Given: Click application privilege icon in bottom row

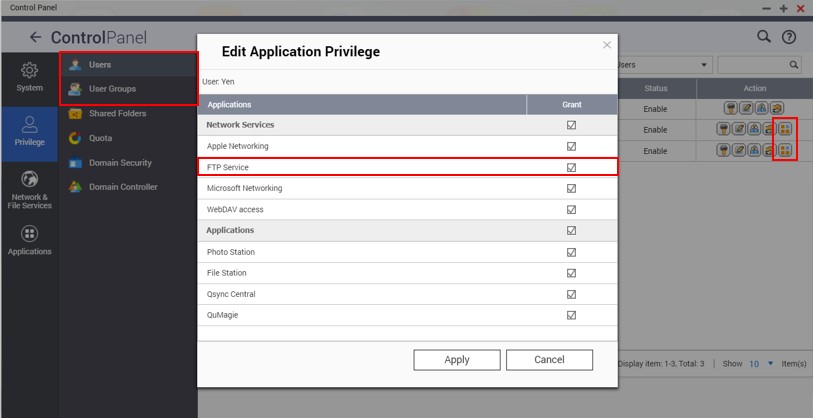Looking at the screenshot, I should click(784, 150).
